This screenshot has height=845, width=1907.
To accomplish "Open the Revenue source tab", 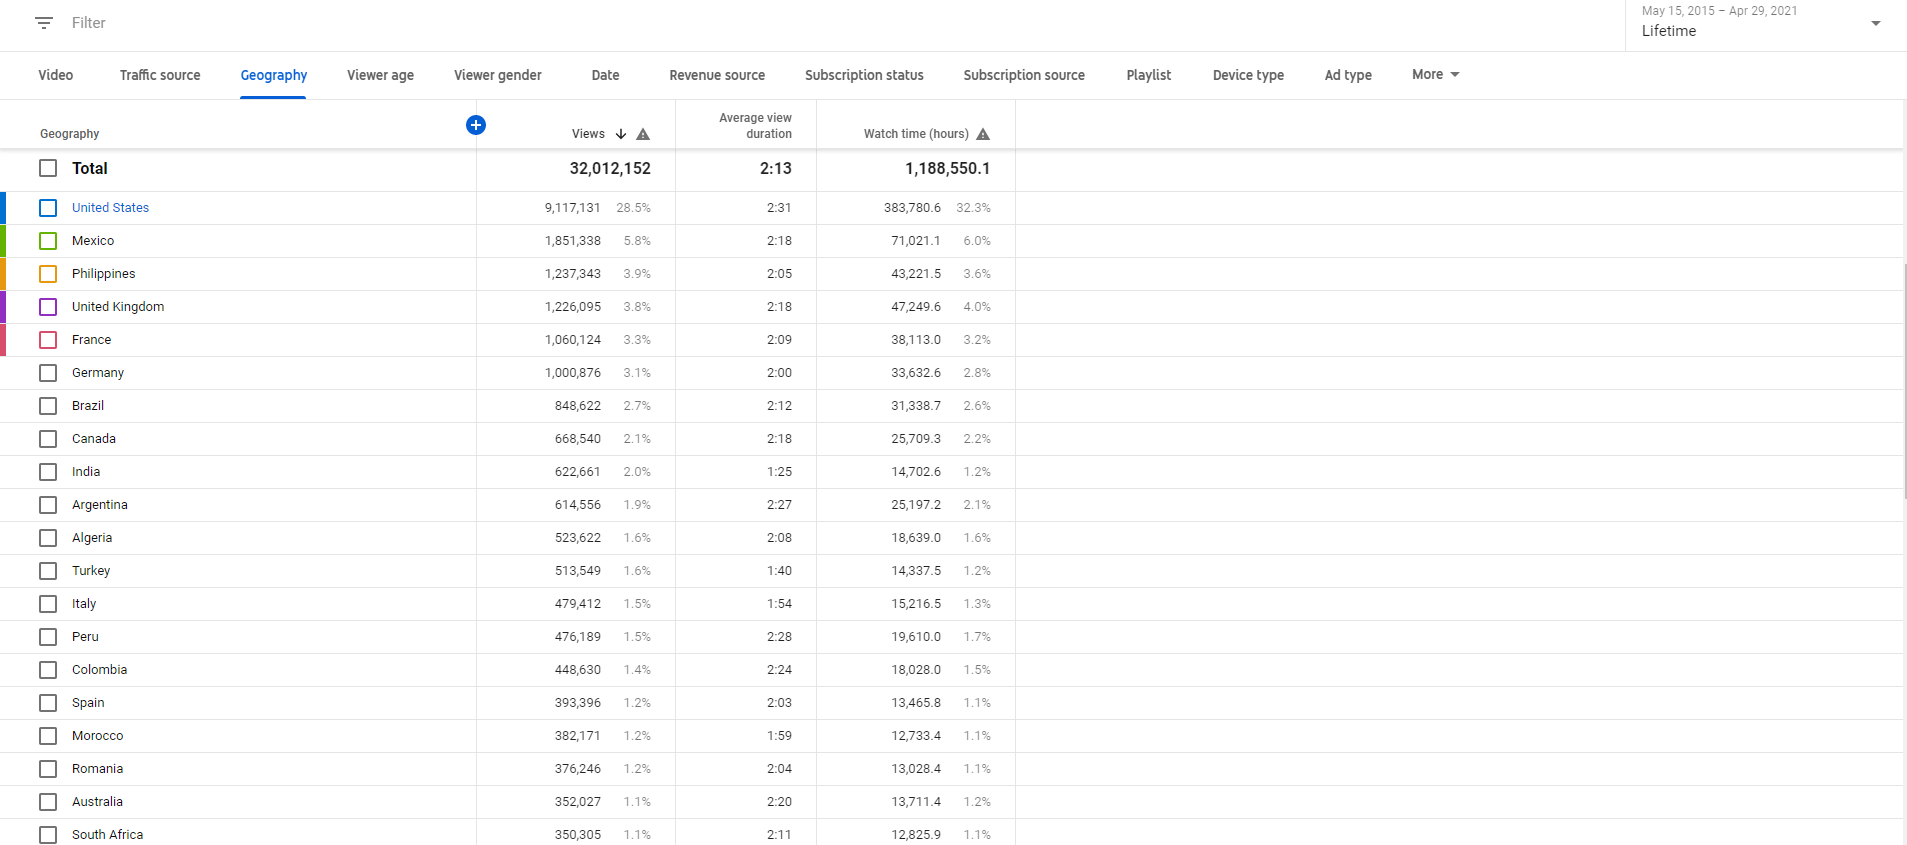I will coord(717,75).
